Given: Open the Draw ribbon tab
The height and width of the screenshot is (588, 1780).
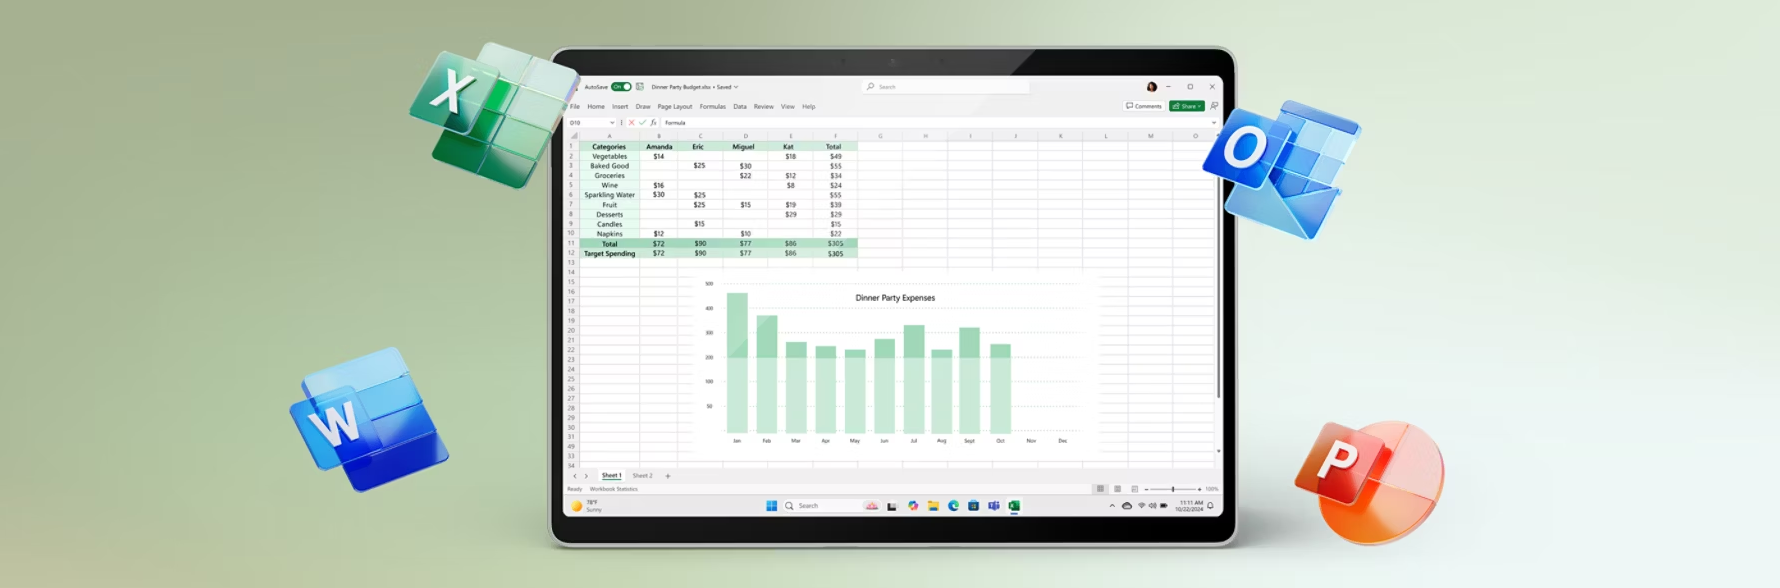Looking at the screenshot, I should [x=643, y=106].
